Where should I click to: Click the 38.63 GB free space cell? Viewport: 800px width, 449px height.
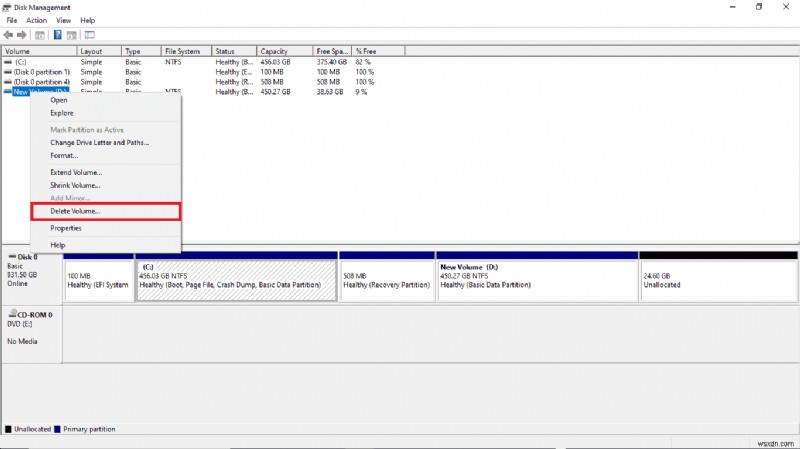pos(330,92)
